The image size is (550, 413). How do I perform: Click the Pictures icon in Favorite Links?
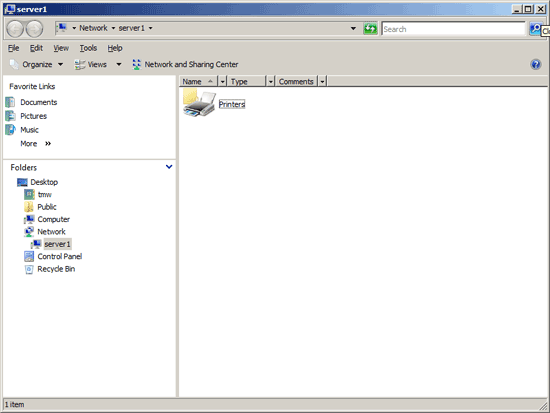[10, 116]
